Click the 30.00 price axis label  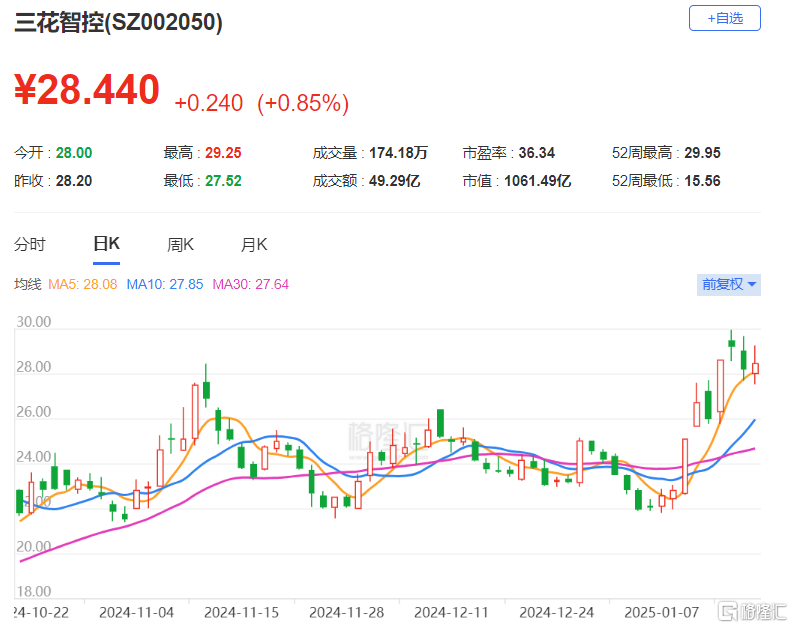click(34, 322)
